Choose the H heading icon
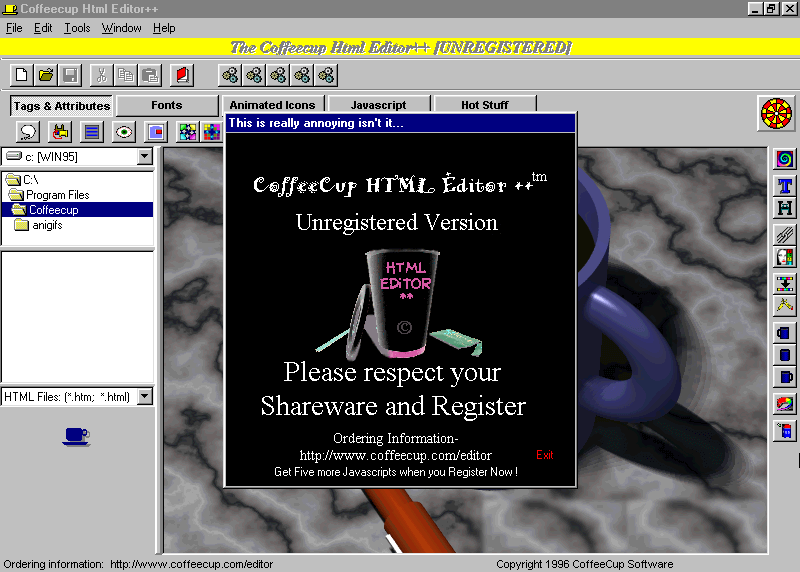 coord(785,208)
